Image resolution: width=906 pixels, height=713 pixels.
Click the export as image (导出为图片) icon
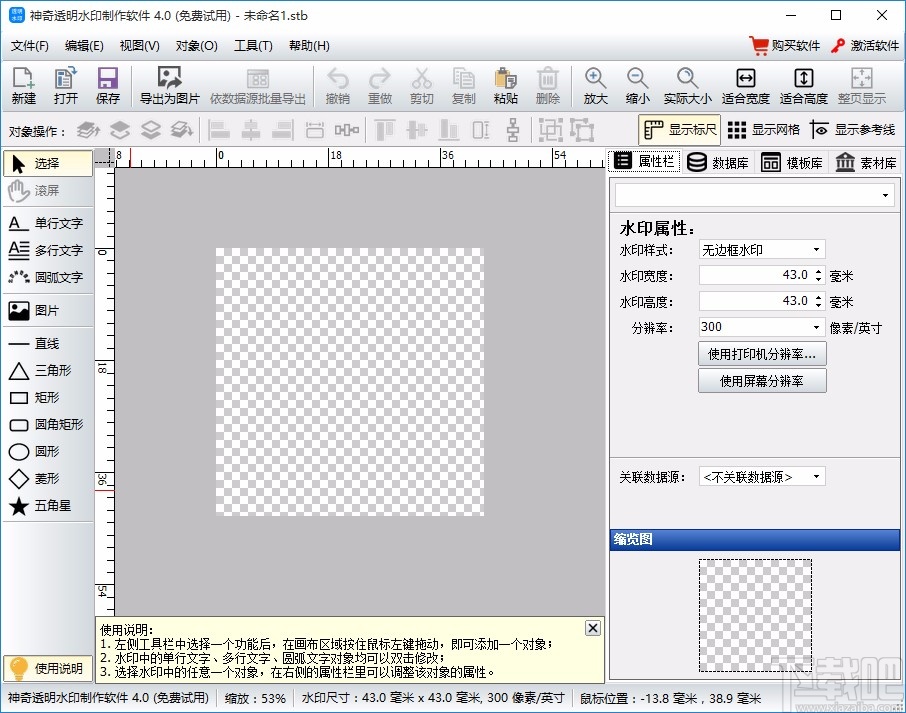pyautogui.click(x=168, y=84)
